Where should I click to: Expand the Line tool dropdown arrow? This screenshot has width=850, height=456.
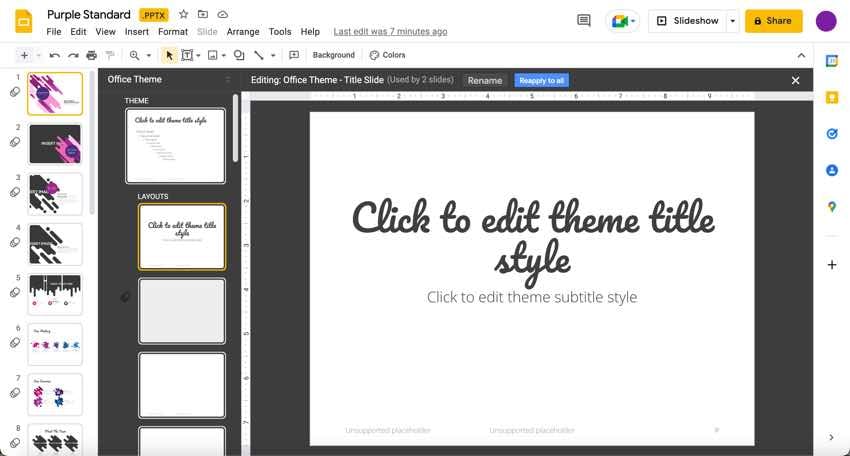click(x=273, y=56)
